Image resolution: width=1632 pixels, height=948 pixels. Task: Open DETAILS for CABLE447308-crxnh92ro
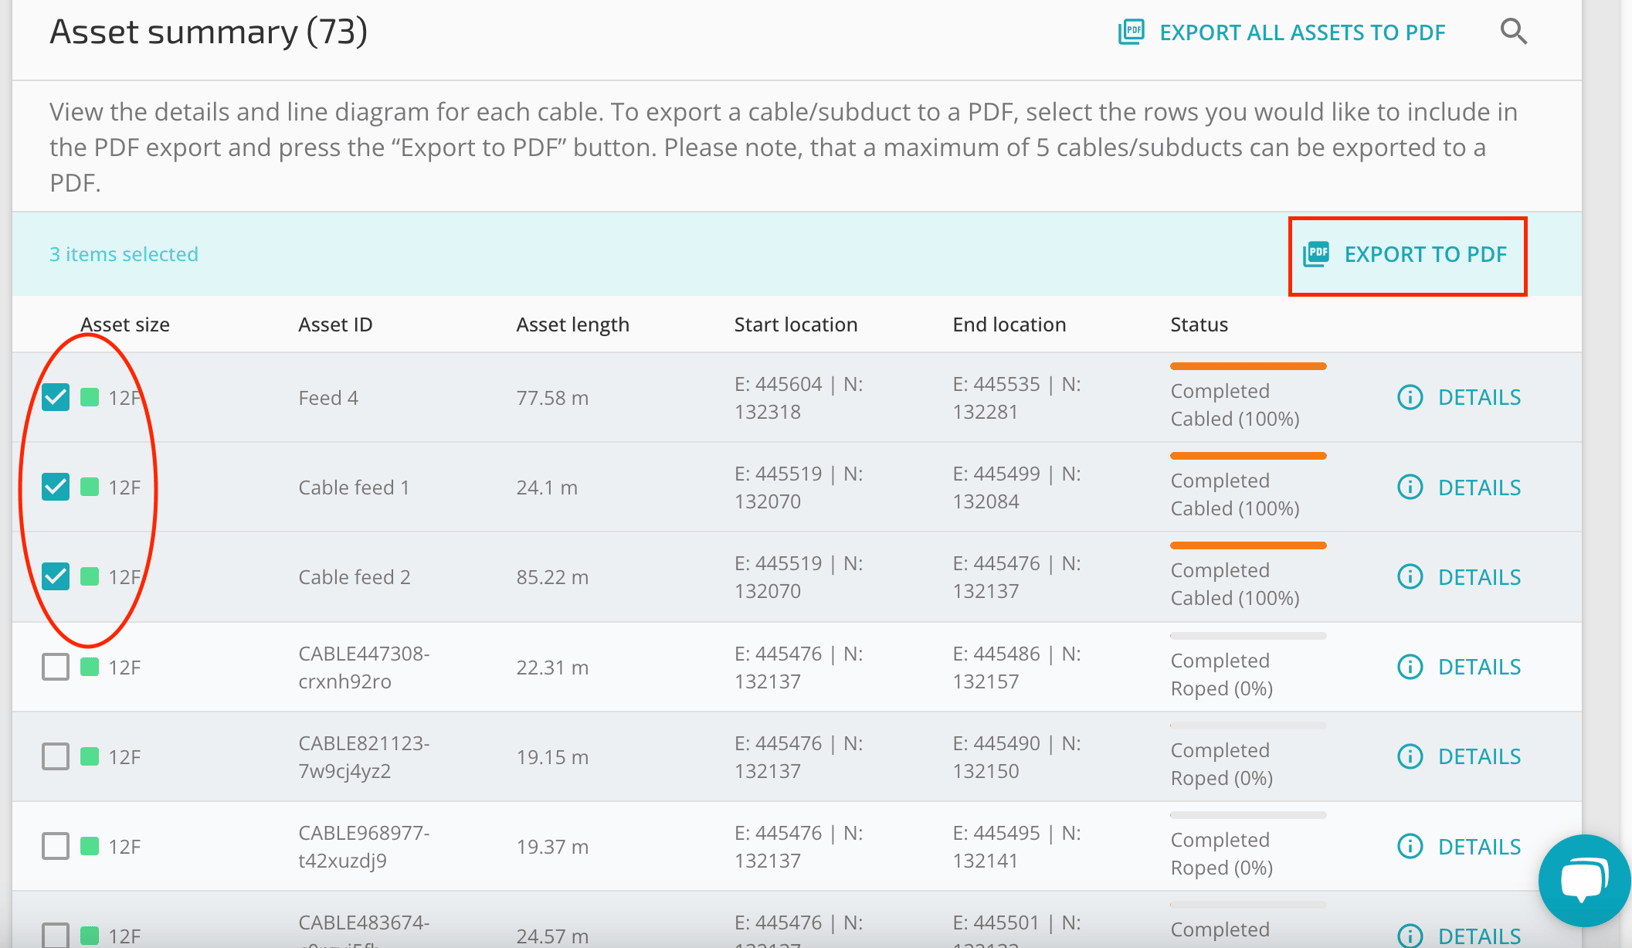point(1479,667)
